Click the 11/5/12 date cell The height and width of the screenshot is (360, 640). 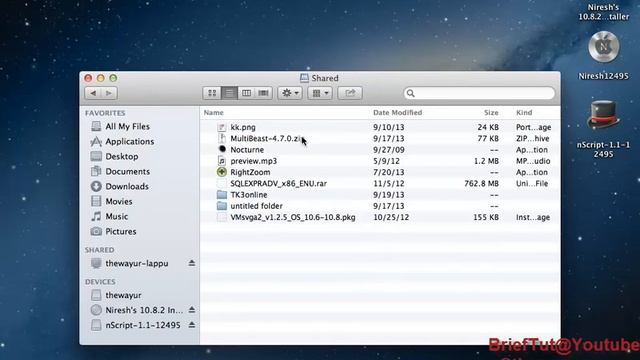389,184
